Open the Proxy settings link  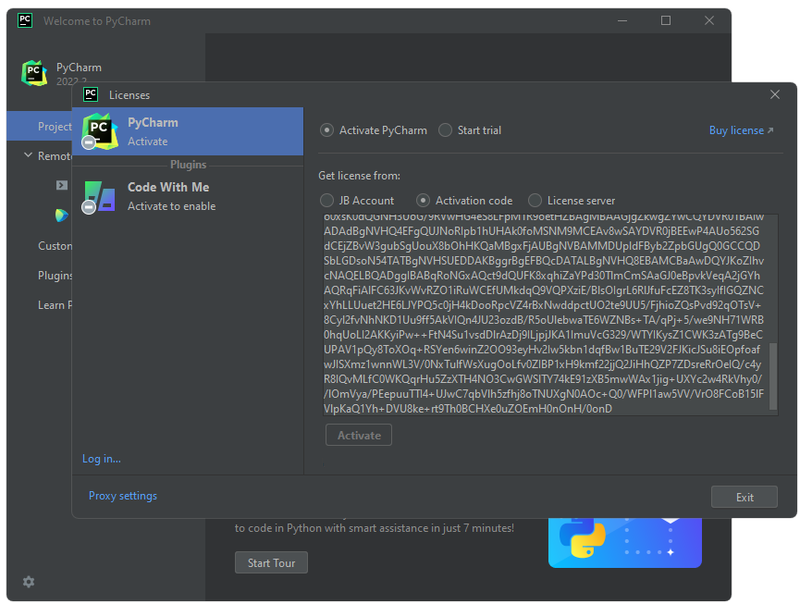coord(123,495)
